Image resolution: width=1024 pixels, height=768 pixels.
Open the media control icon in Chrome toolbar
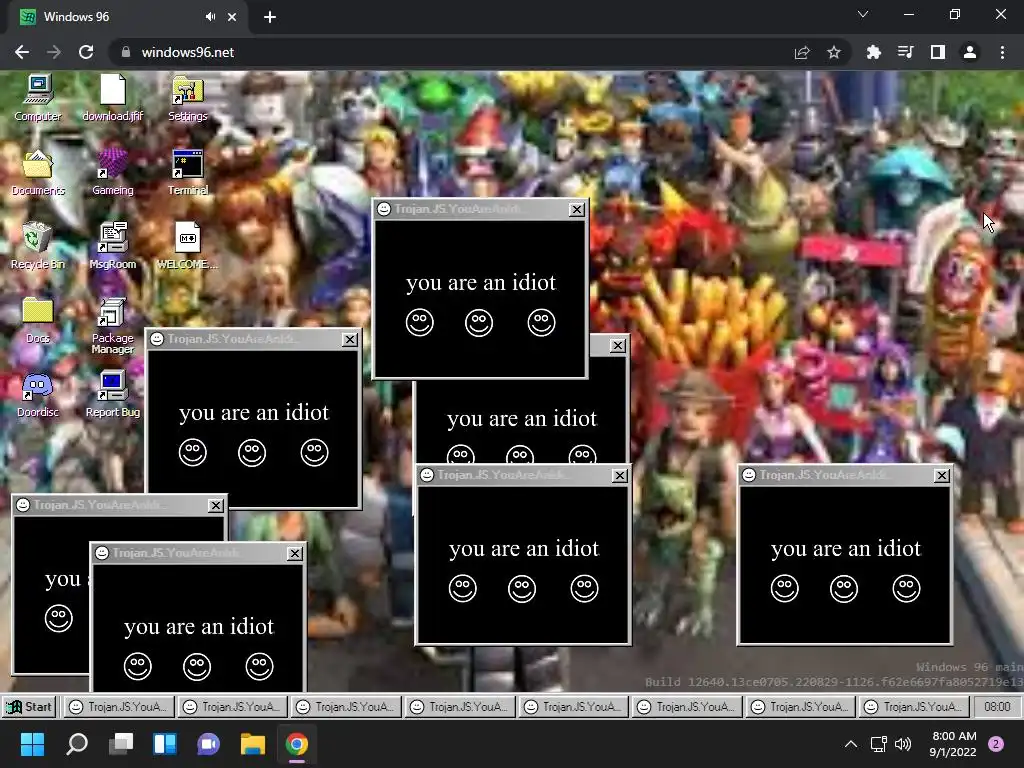(x=905, y=52)
